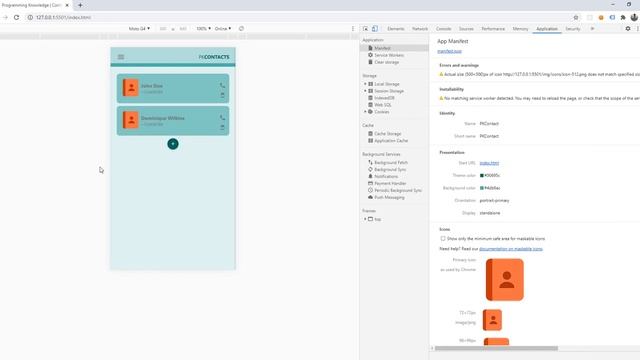
Task: Delete the contact listed below John Doe
Action: point(222,127)
